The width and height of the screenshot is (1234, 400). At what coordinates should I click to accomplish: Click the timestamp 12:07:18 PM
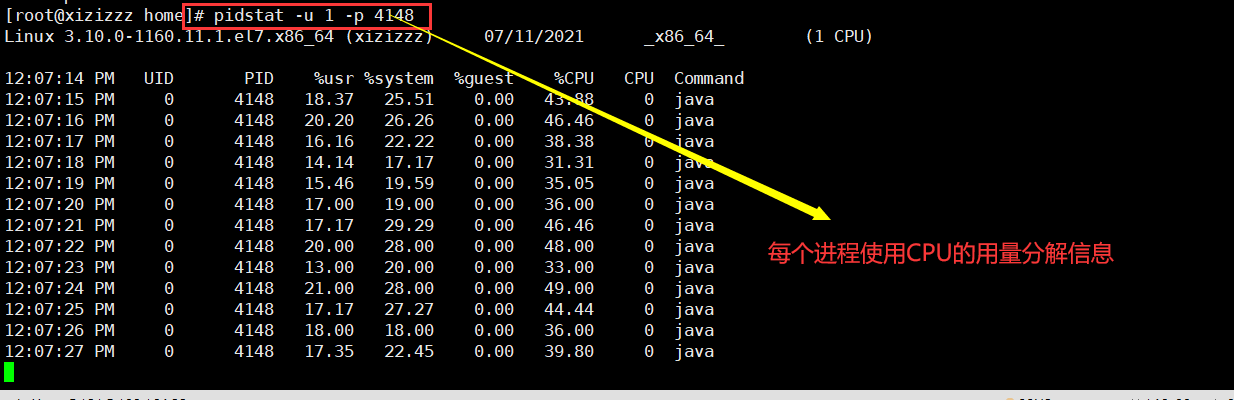tap(59, 162)
